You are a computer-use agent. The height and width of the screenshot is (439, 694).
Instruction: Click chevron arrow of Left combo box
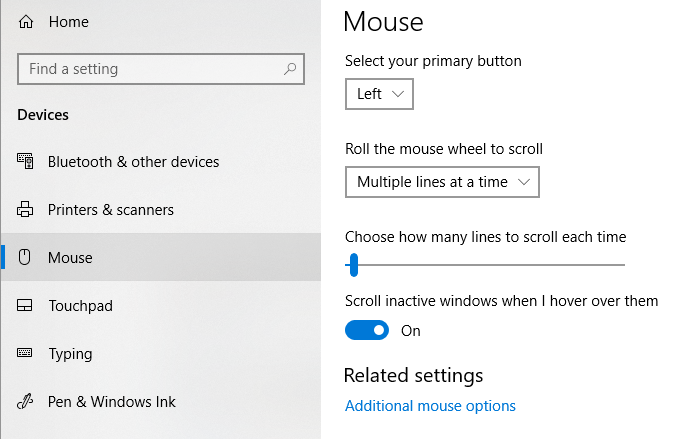tap(398, 94)
